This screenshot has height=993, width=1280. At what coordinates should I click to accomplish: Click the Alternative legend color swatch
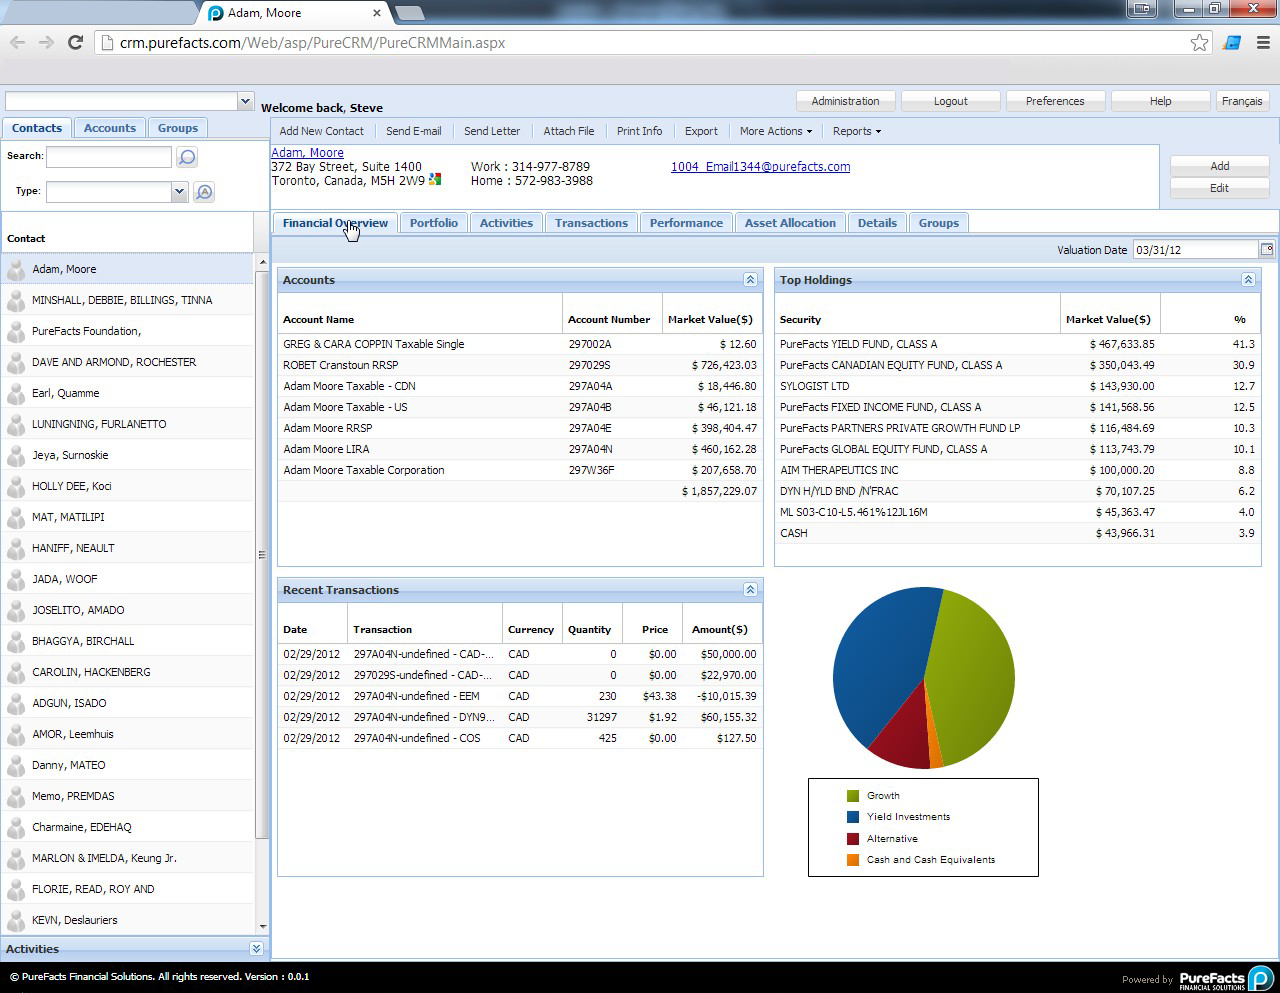click(853, 839)
